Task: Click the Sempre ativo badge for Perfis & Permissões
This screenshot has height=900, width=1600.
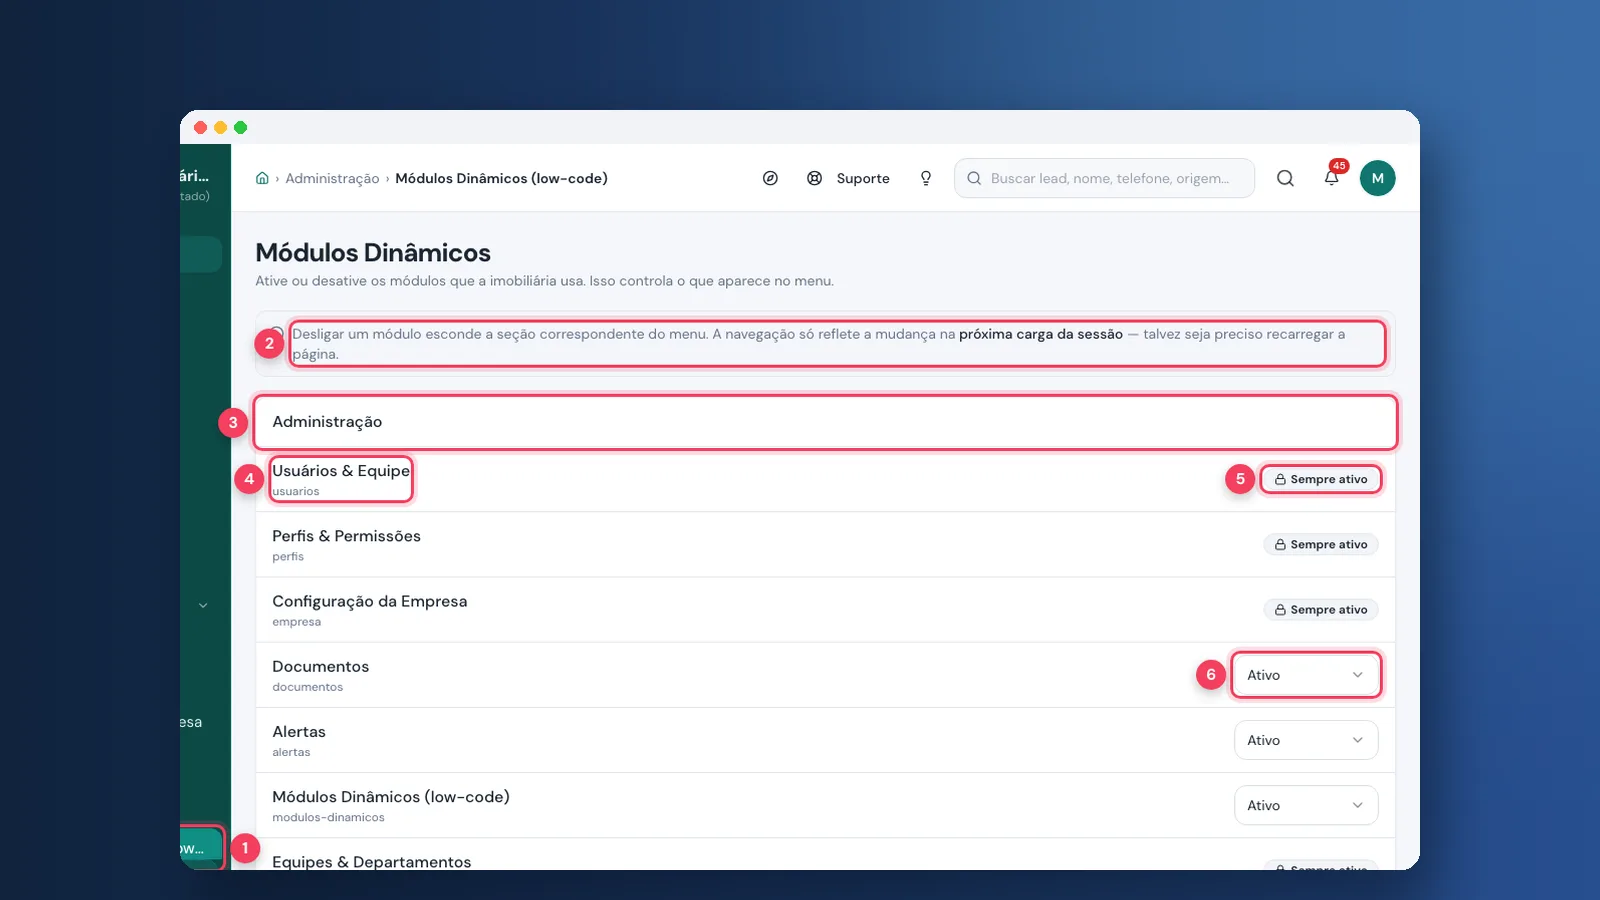Action: pos(1320,544)
